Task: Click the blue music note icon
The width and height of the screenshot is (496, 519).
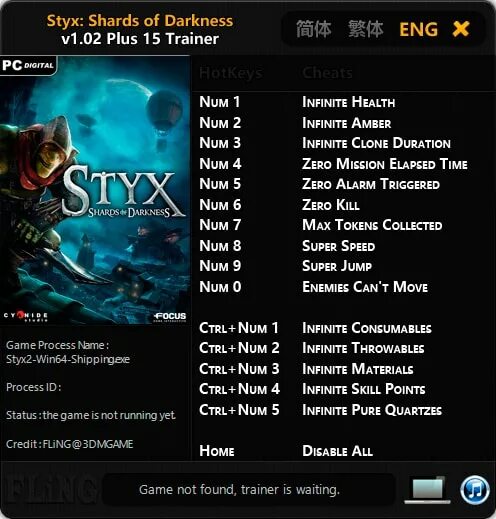Action: coord(475,490)
